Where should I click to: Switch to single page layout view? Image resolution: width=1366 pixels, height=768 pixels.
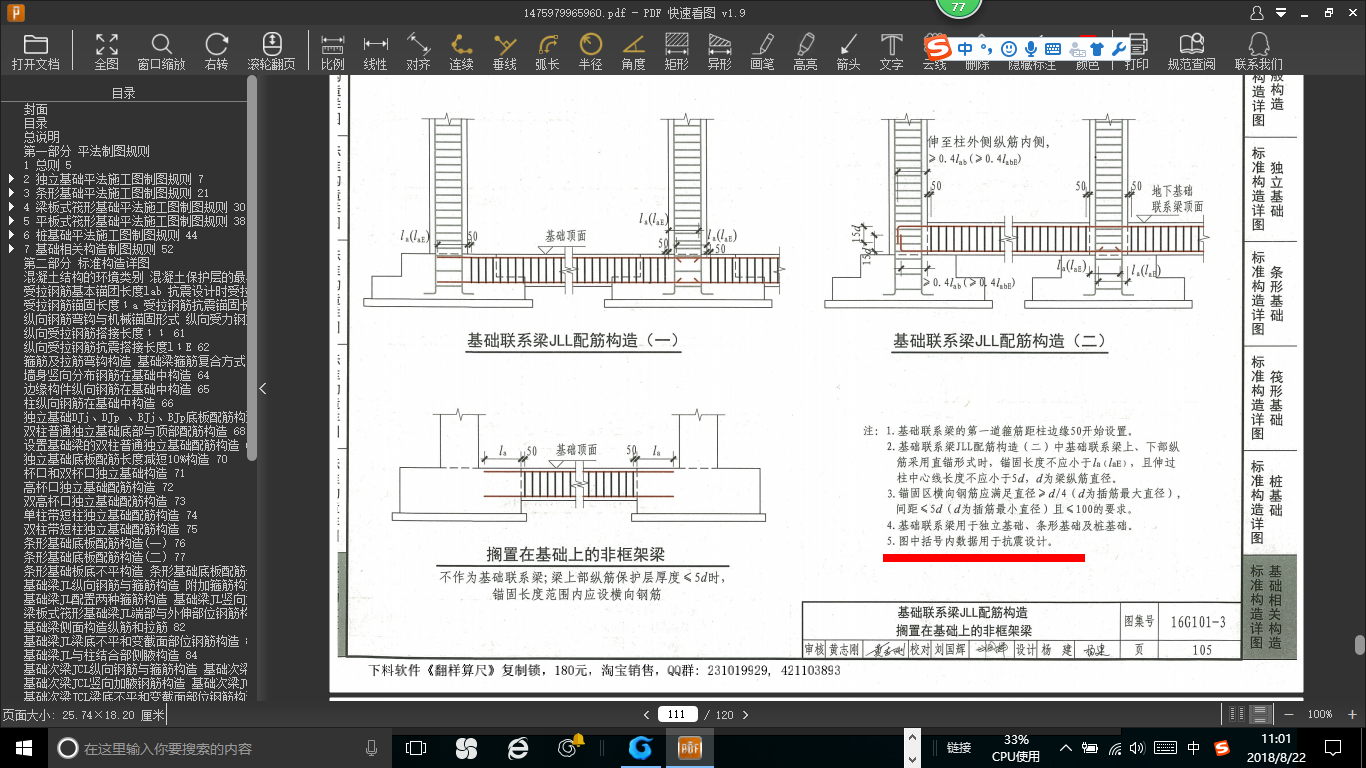tap(1239, 714)
